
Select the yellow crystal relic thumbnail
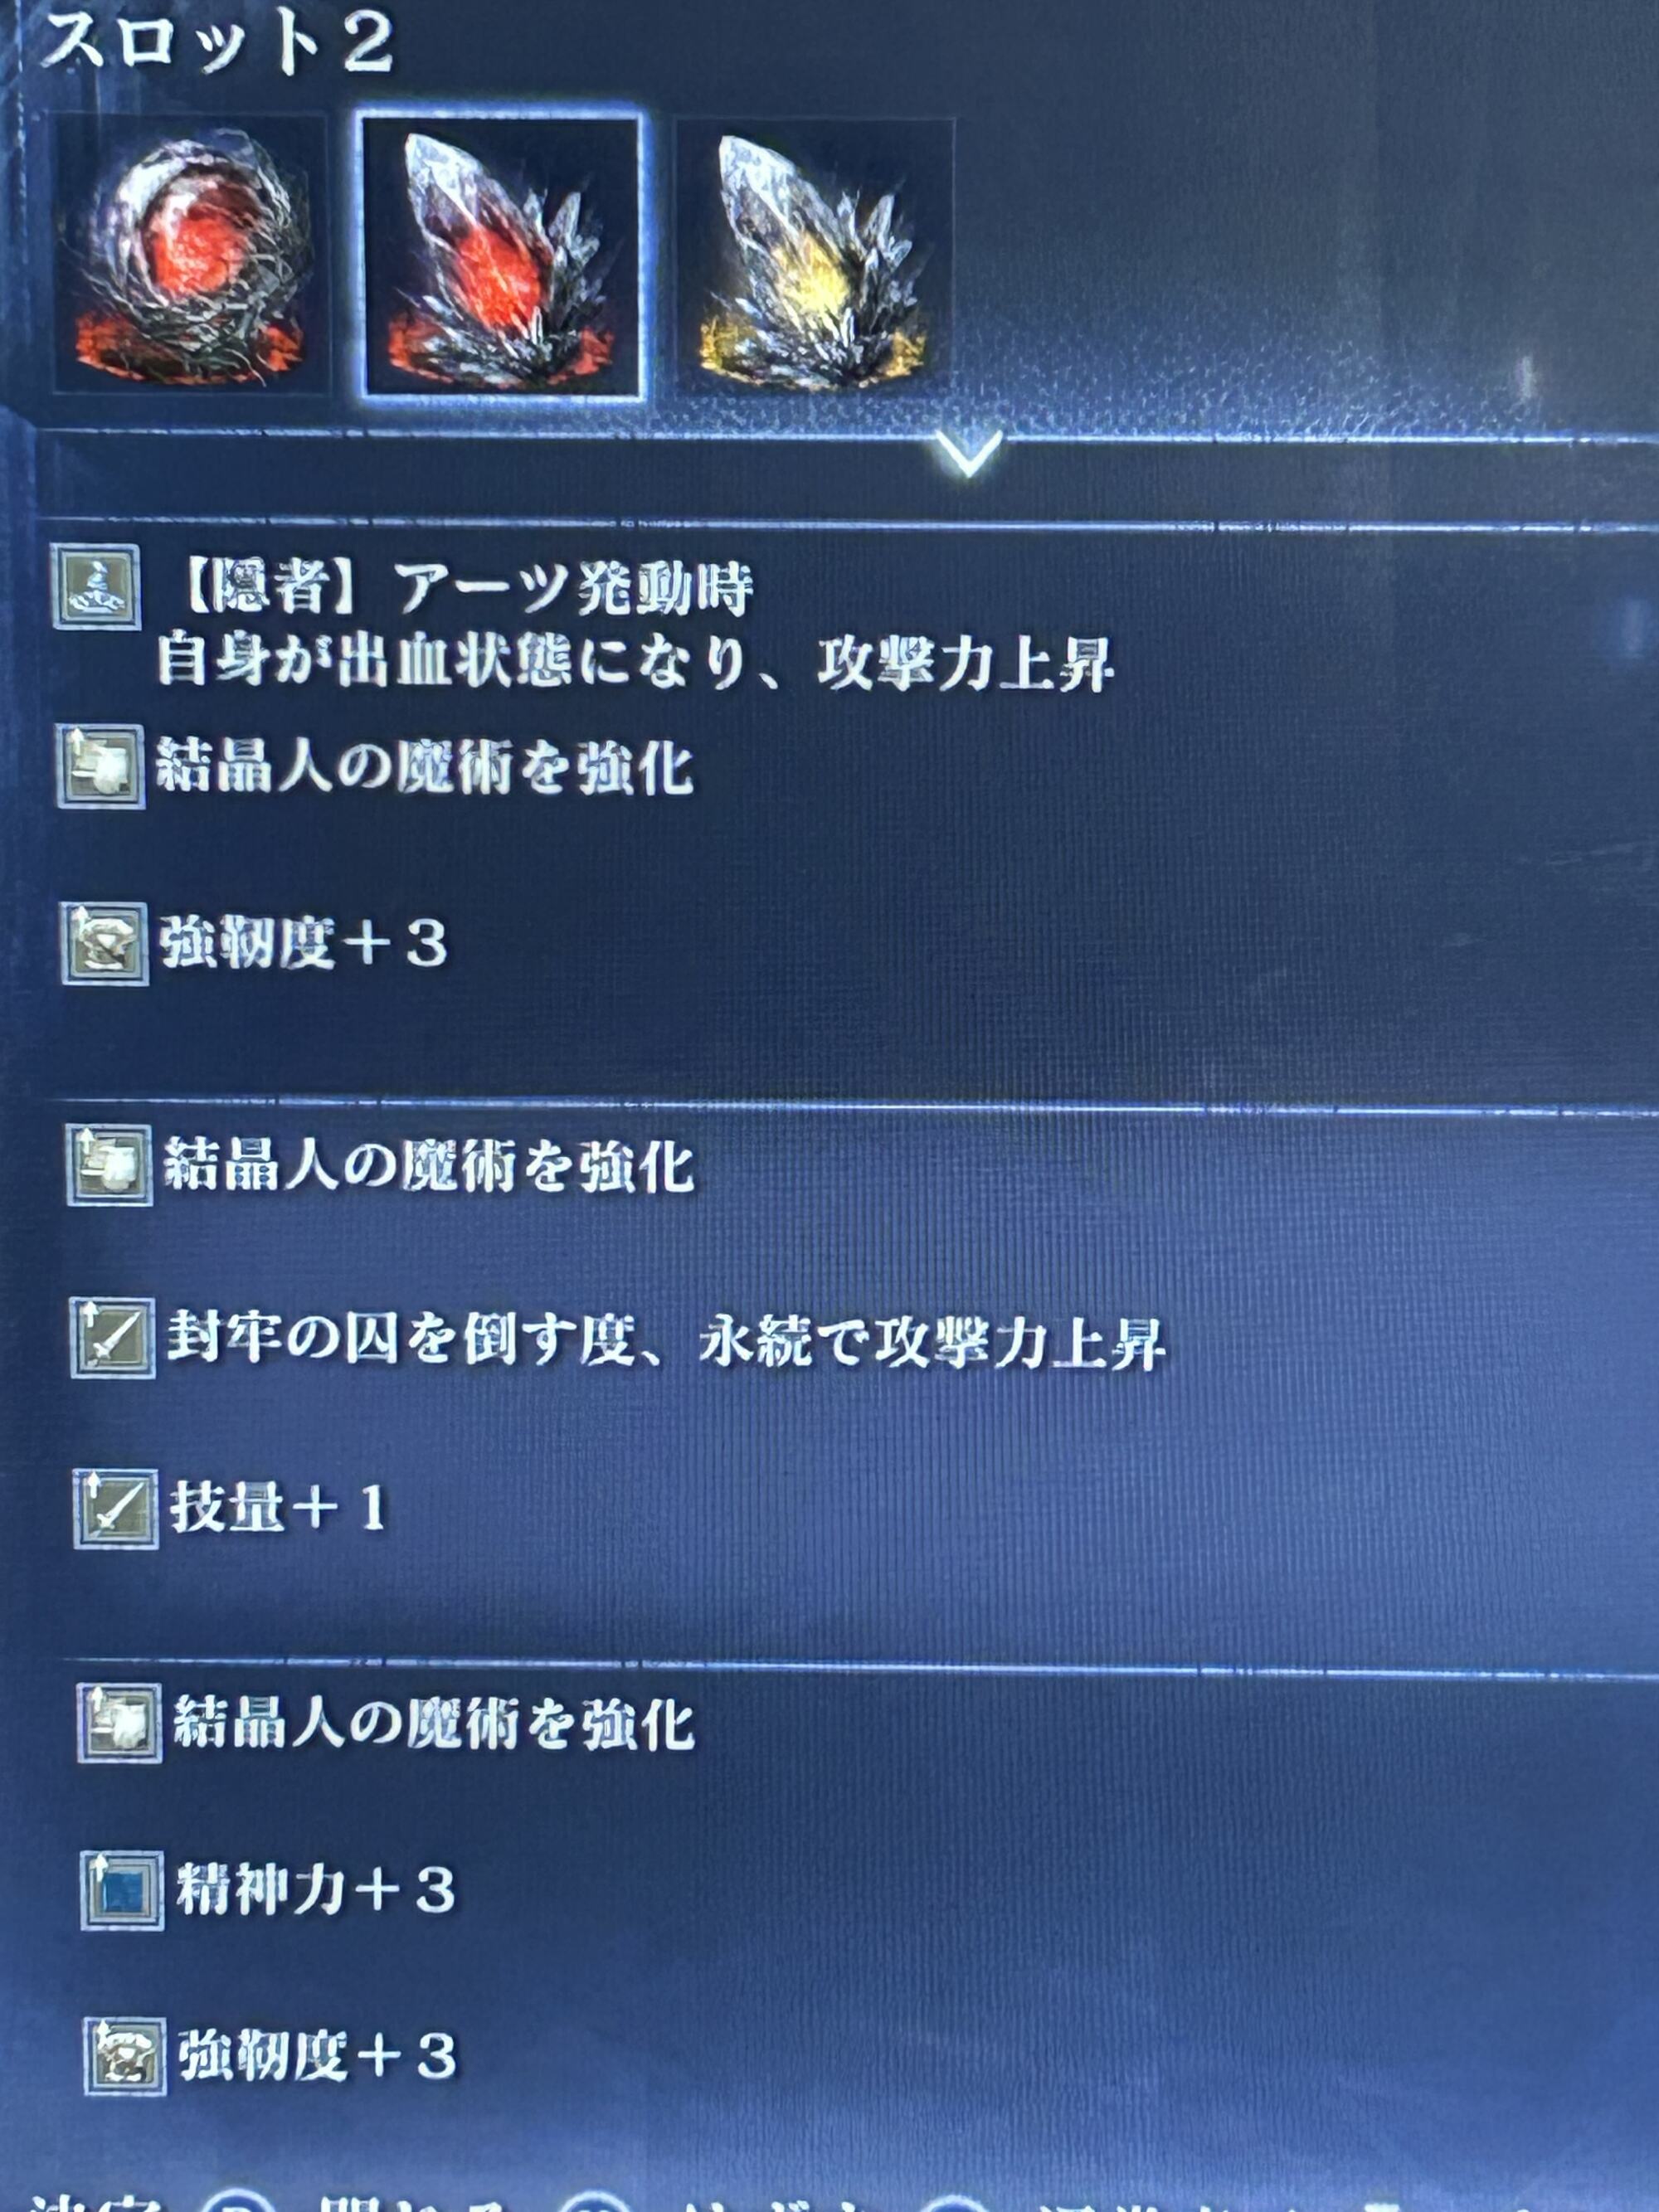click(x=814, y=257)
